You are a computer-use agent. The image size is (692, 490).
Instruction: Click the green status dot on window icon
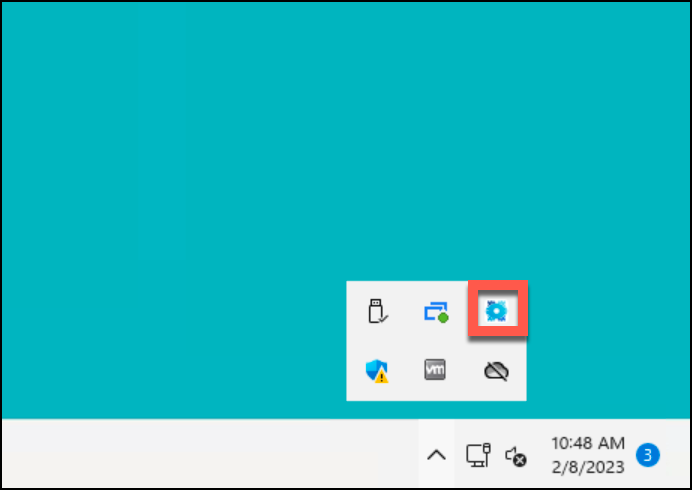click(443, 317)
